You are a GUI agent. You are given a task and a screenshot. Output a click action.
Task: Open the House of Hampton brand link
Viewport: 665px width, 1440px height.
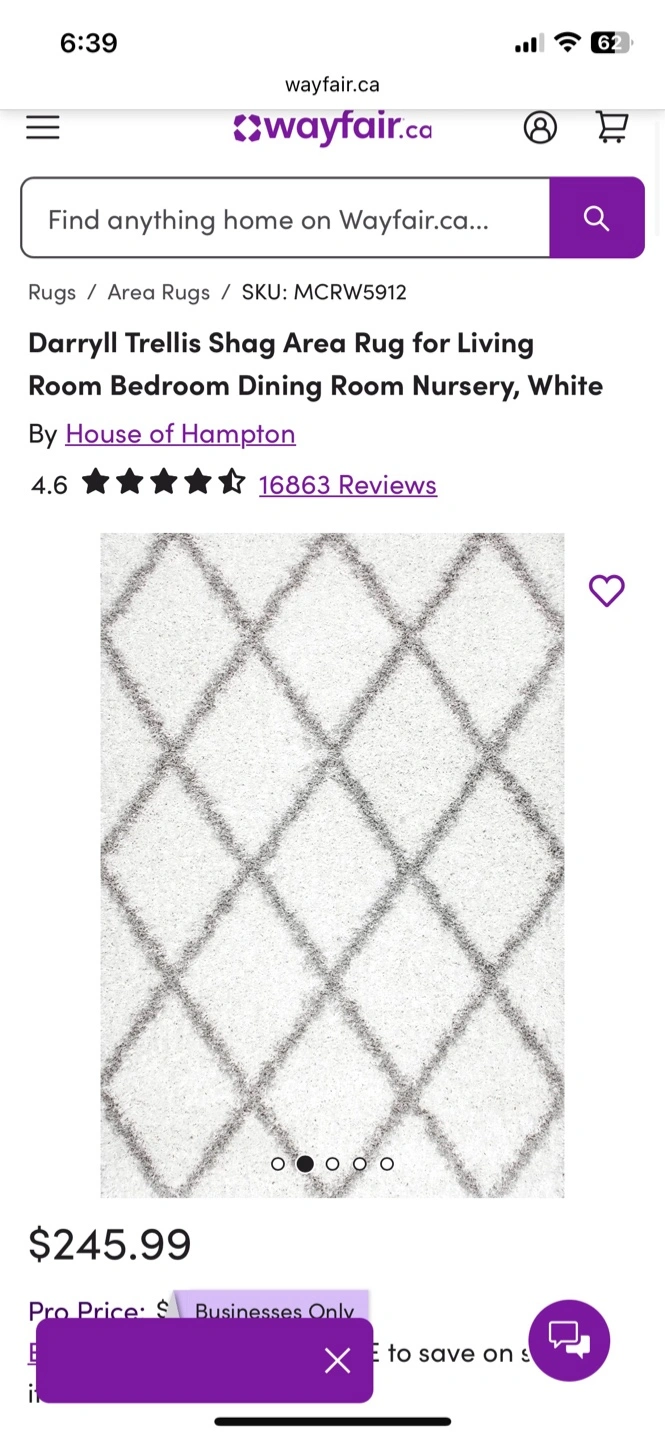pos(180,433)
